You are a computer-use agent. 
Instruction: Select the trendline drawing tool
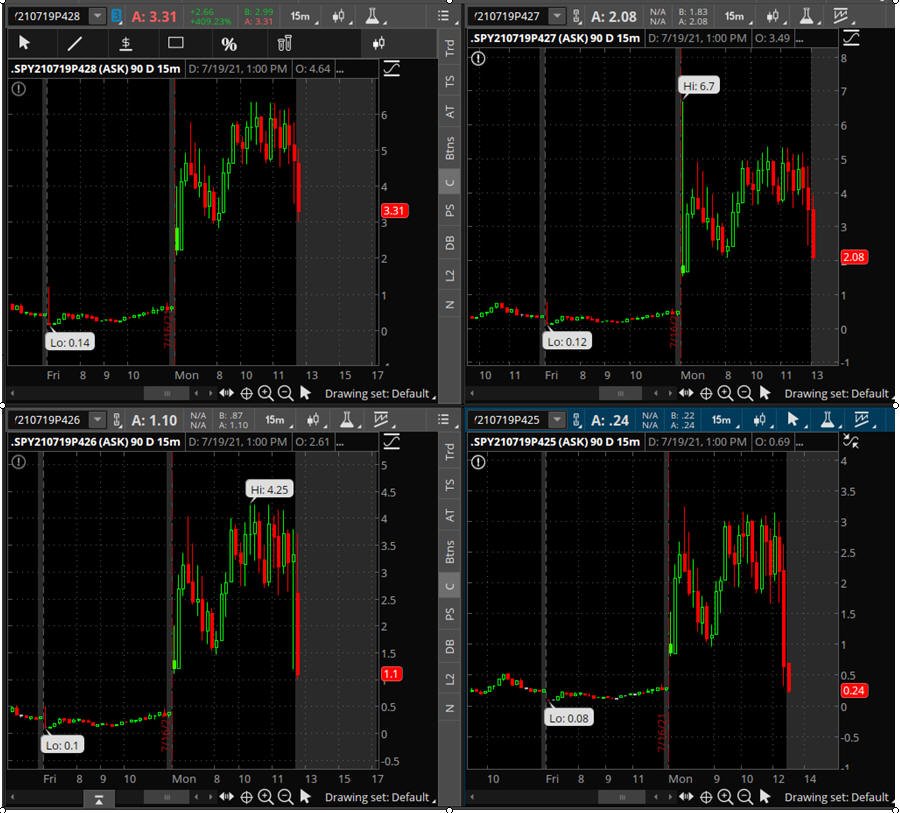click(x=75, y=43)
